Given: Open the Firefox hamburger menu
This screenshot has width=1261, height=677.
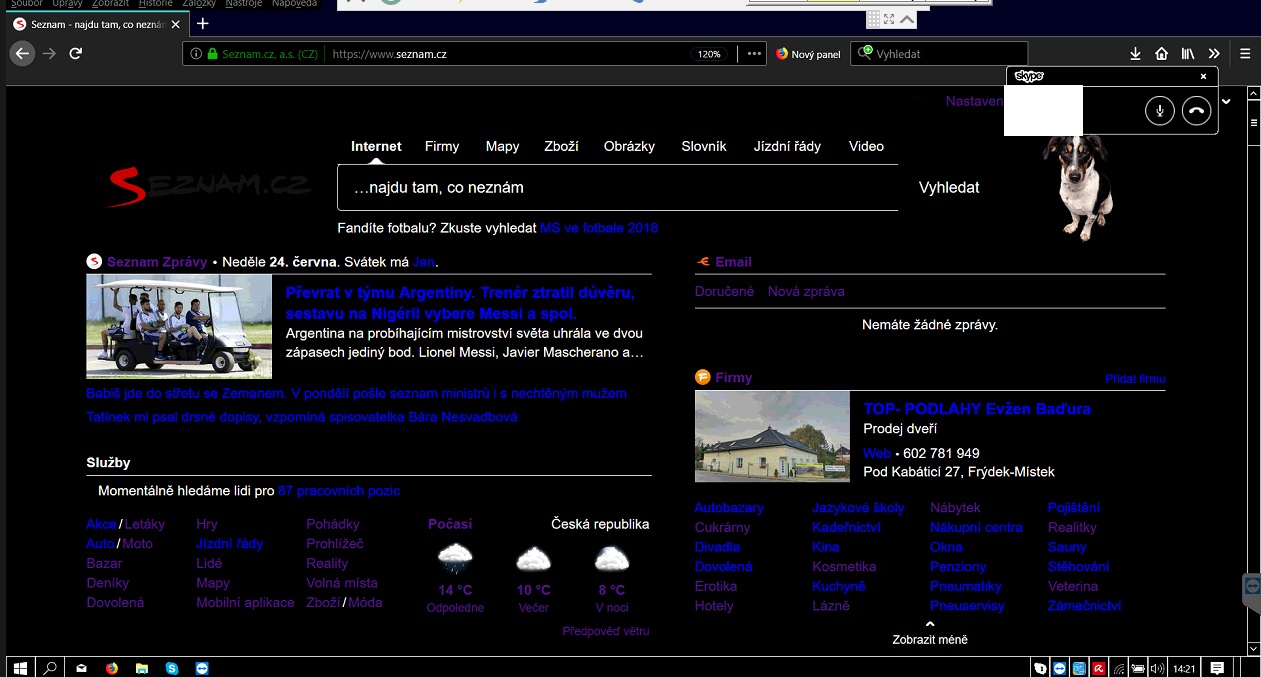Looking at the screenshot, I should pos(1245,54).
